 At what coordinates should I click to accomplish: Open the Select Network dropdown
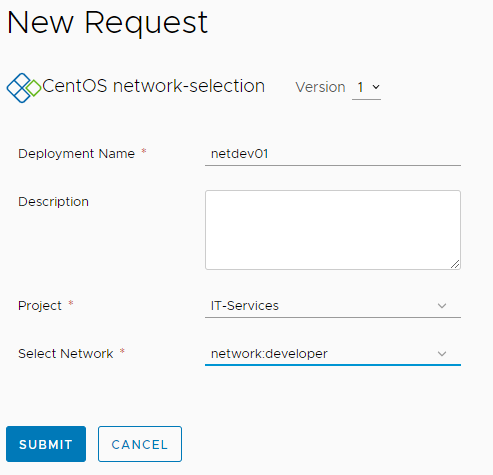[333, 354]
